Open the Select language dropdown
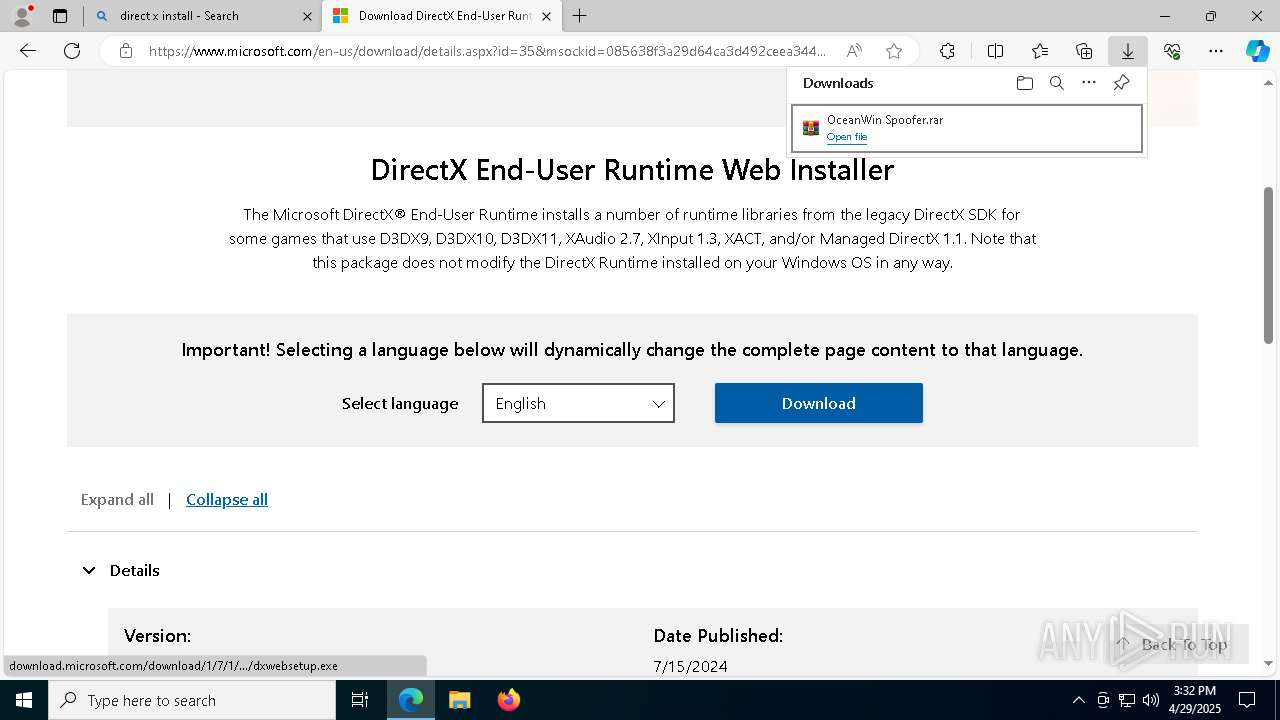The image size is (1280, 720). [578, 403]
